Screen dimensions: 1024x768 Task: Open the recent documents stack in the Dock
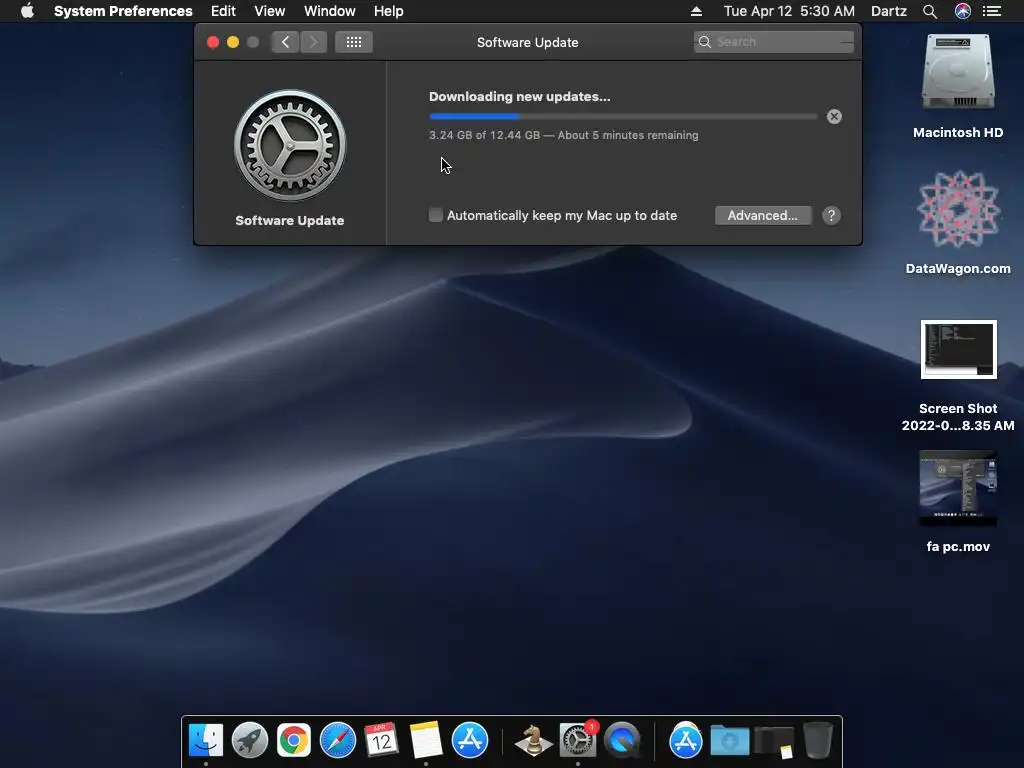pos(774,742)
